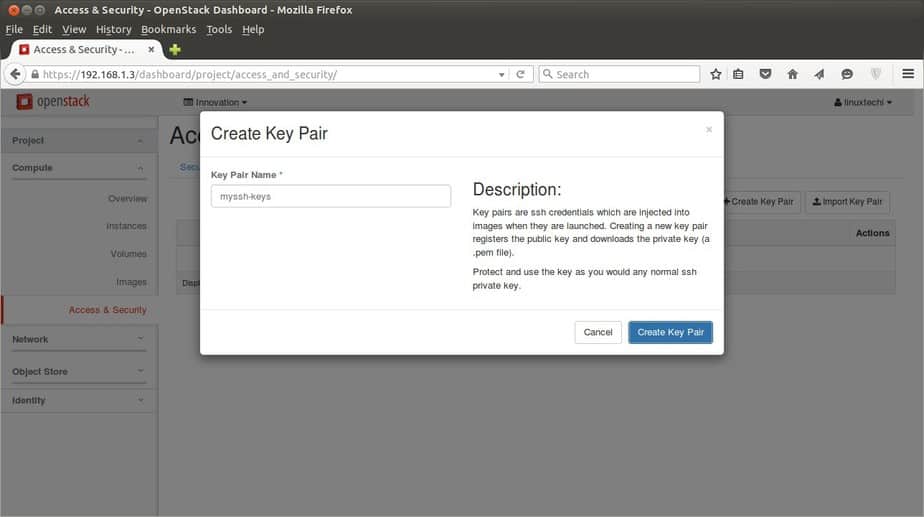Go to Volumes in the sidebar
This screenshot has height=517, width=924.
point(128,253)
